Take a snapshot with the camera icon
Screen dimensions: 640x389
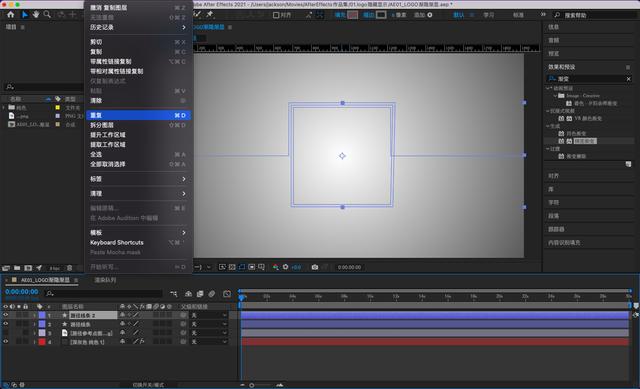point(315,267)
